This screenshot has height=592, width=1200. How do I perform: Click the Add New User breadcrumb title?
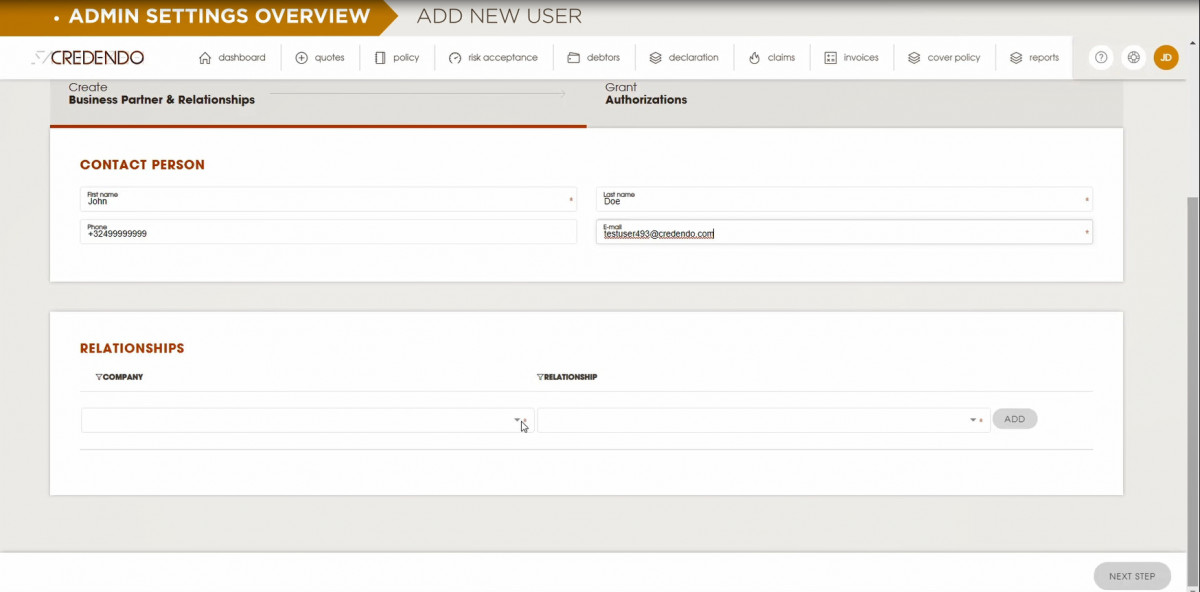tap(499, 16)
